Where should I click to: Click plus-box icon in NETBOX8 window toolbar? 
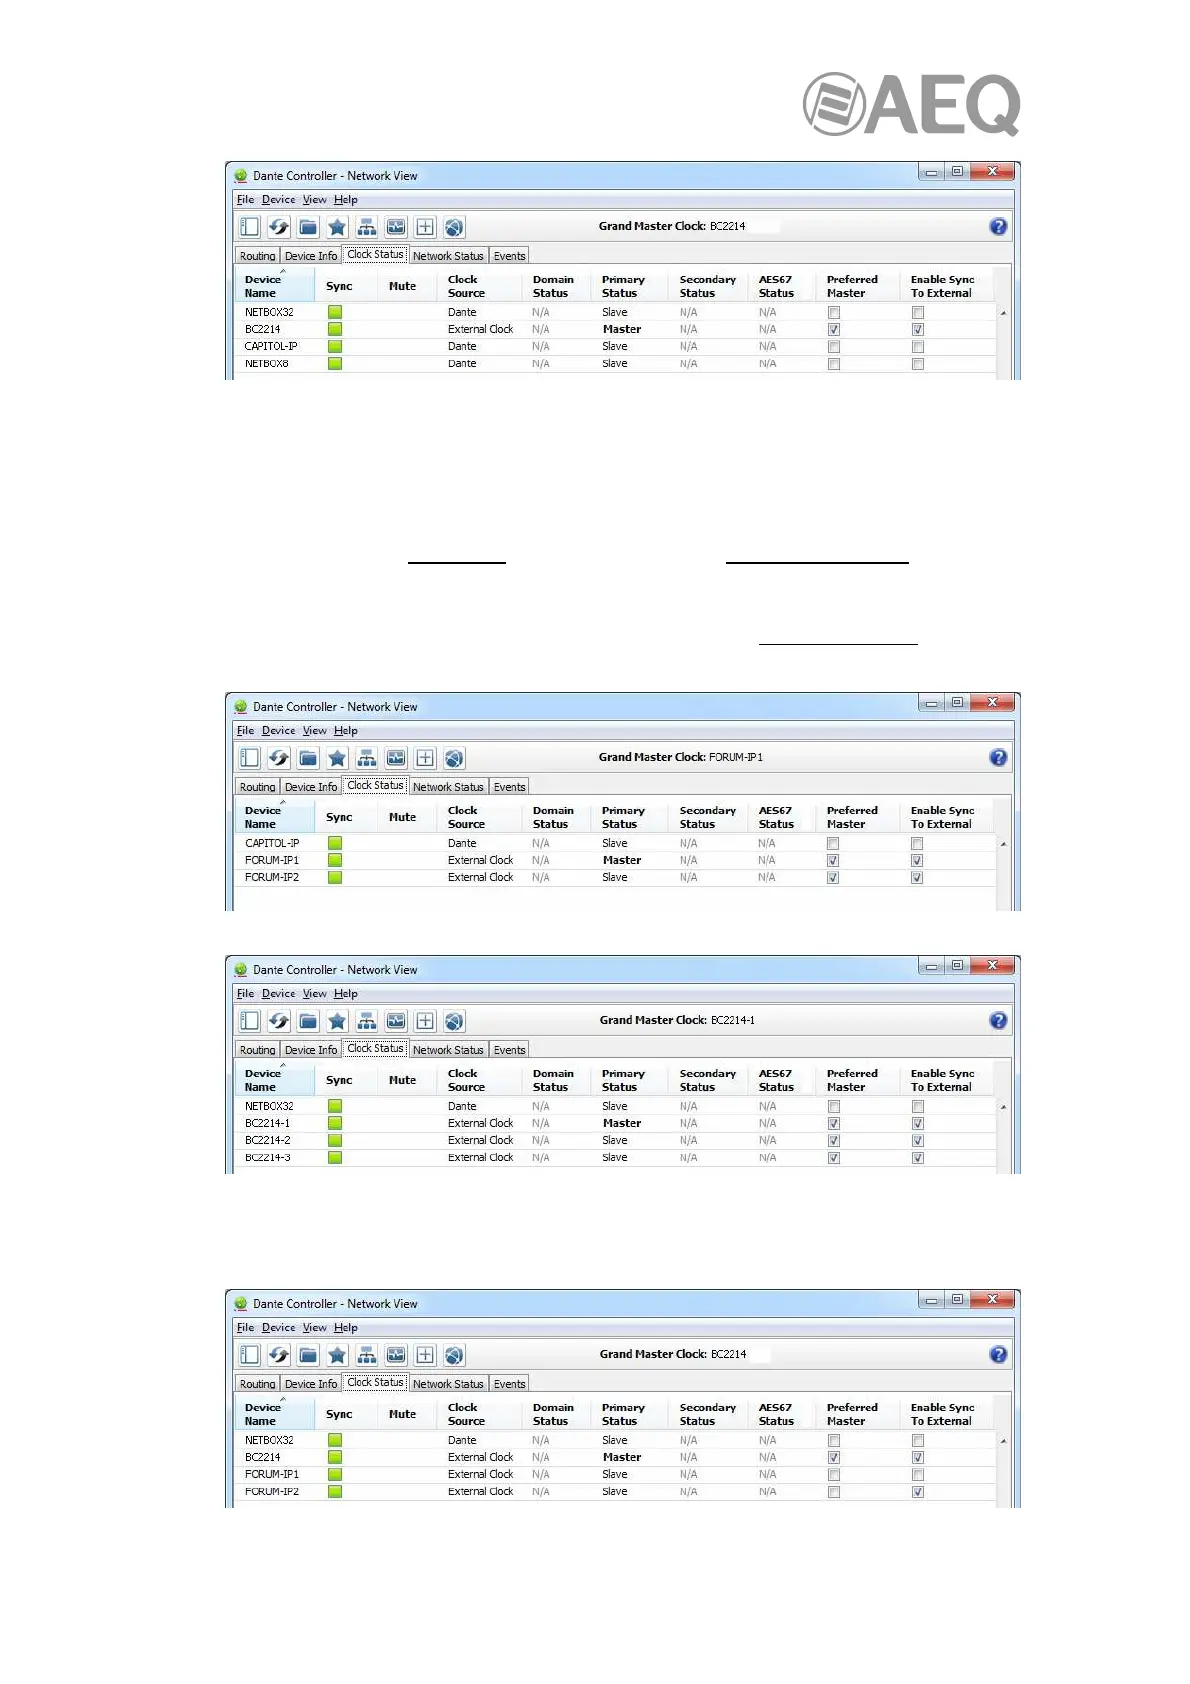coord(425,227)
